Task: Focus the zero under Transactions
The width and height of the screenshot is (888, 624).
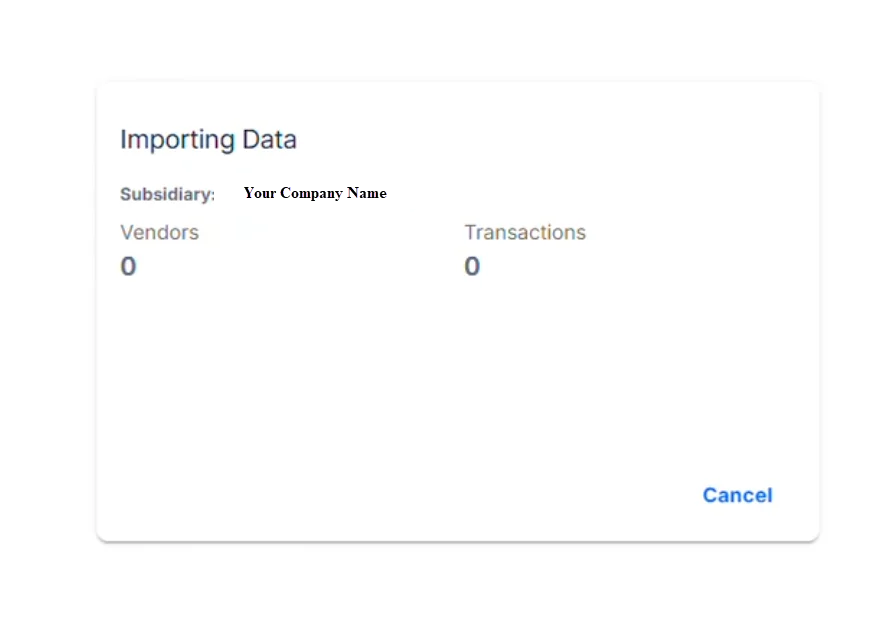Action: tap(472, 266)
